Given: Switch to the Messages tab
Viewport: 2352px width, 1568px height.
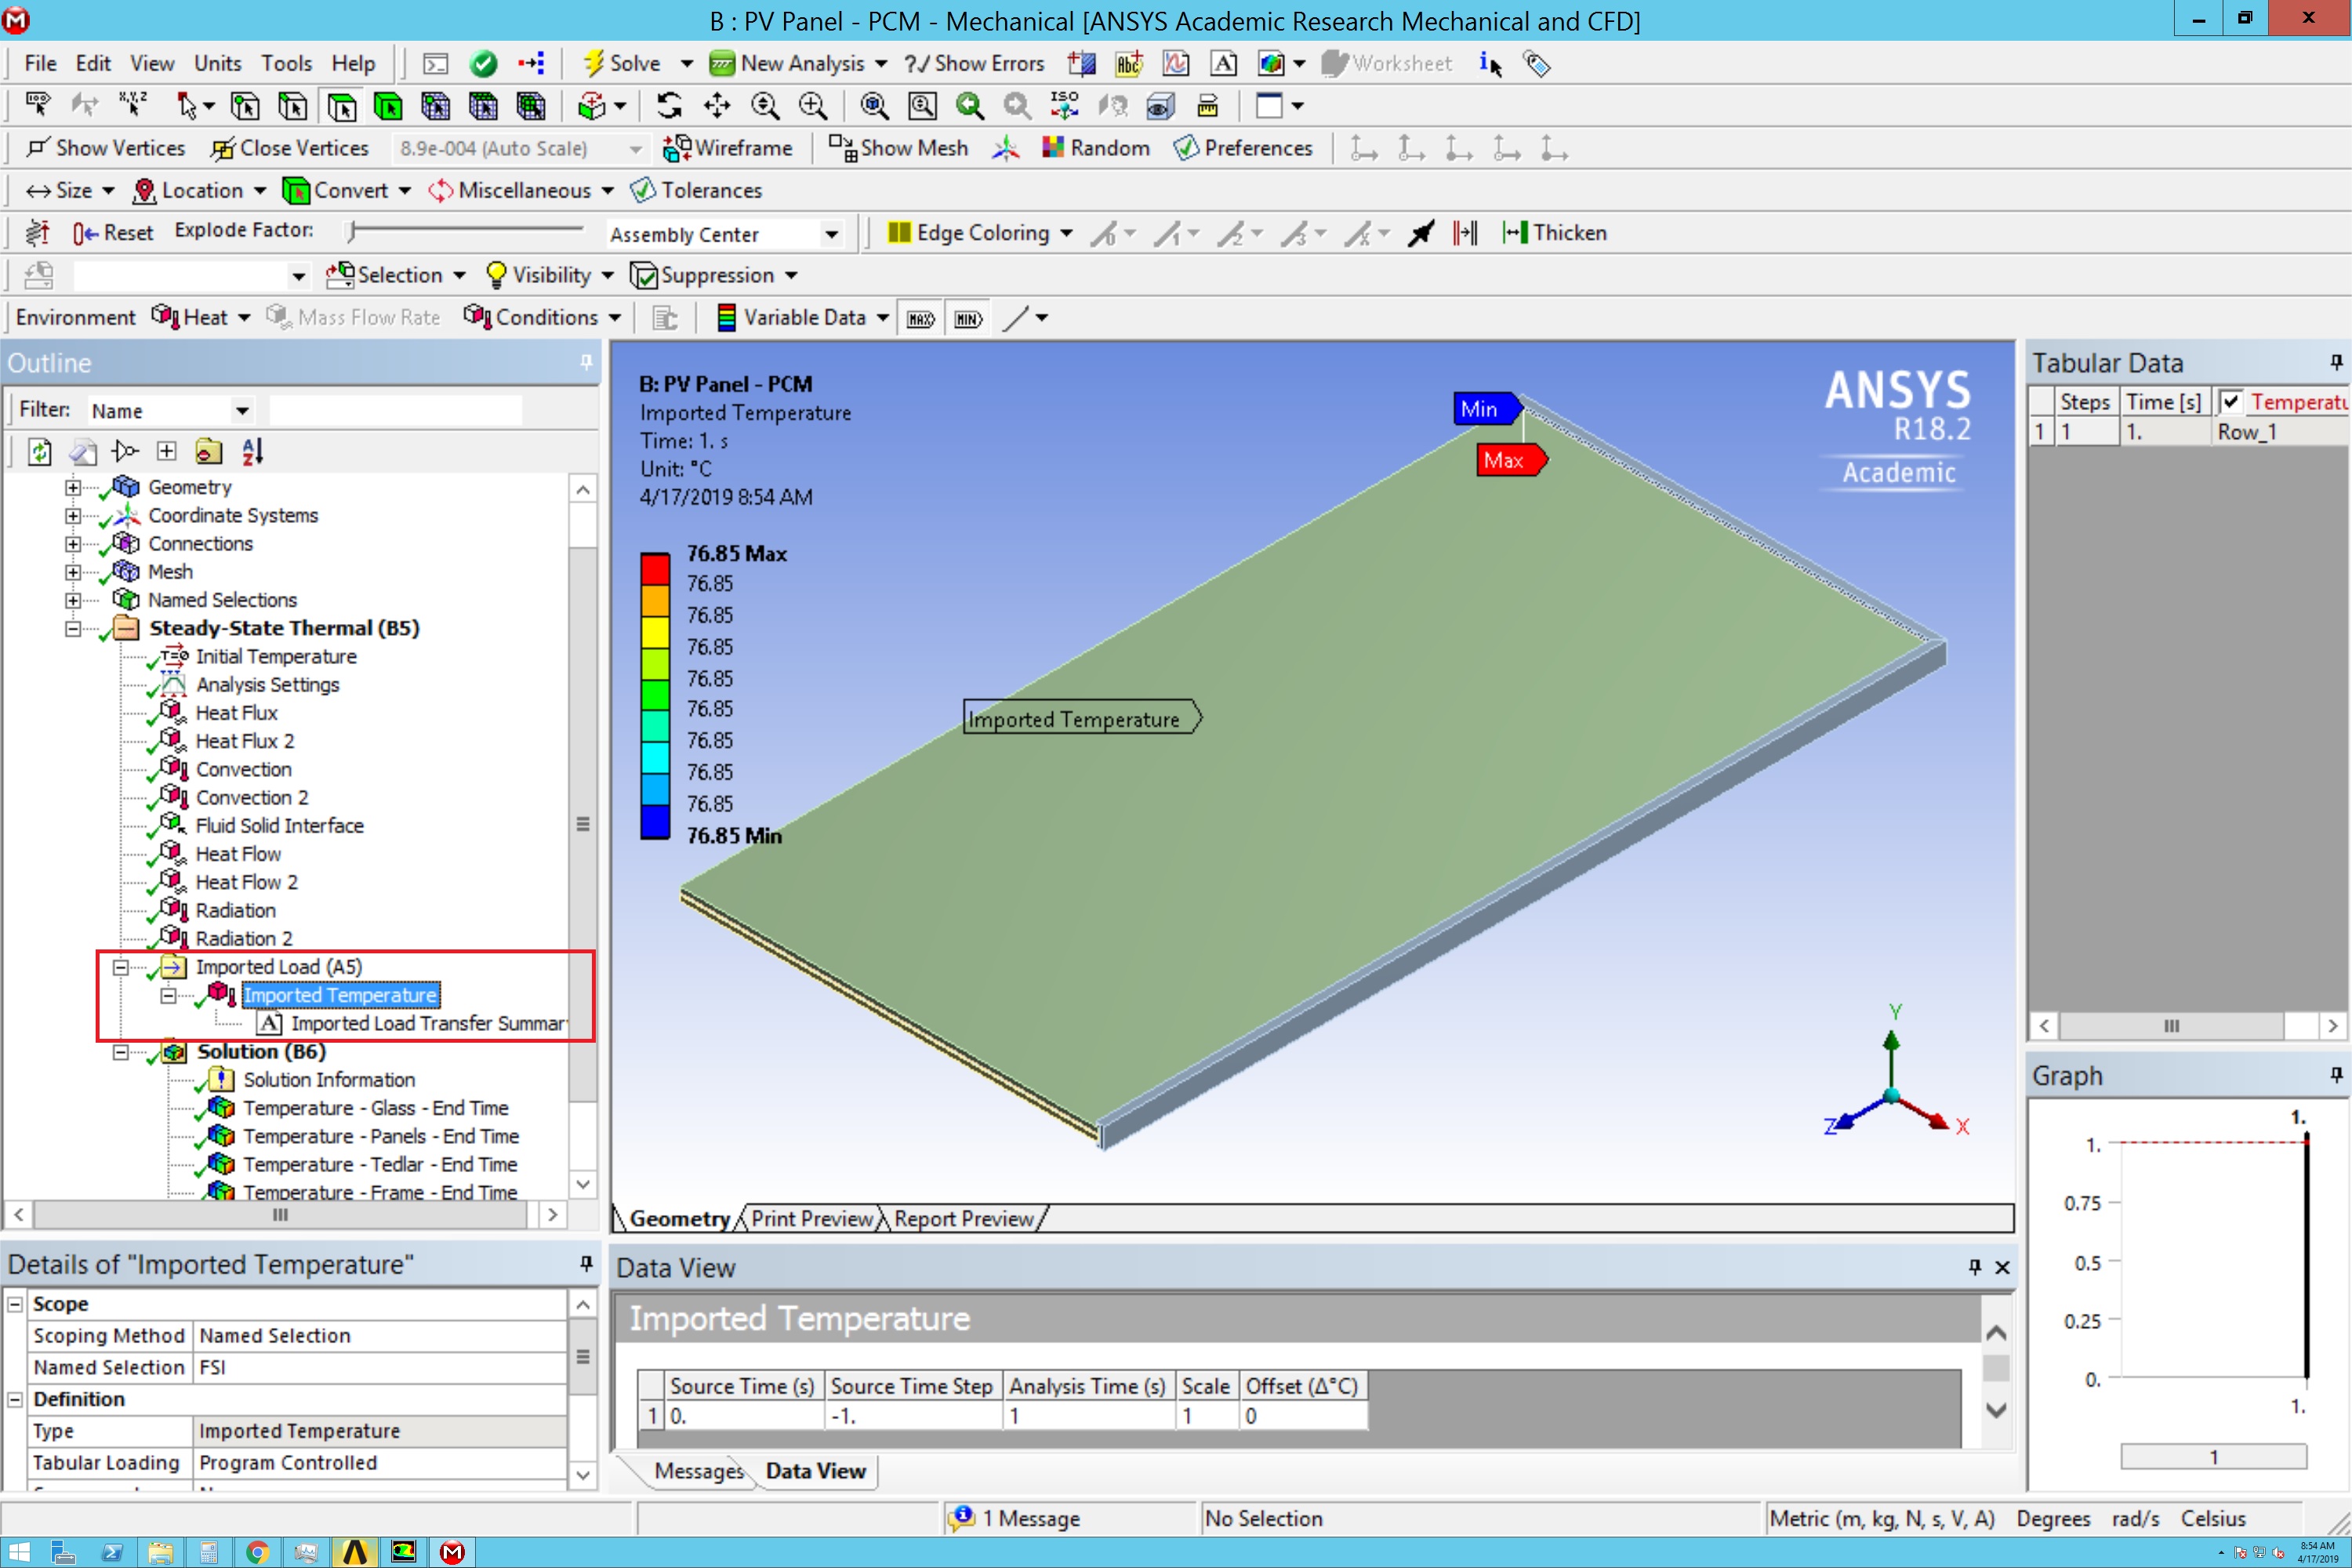Looking at the screenshot, I should pyautogui.click(x=699, y=1471).
